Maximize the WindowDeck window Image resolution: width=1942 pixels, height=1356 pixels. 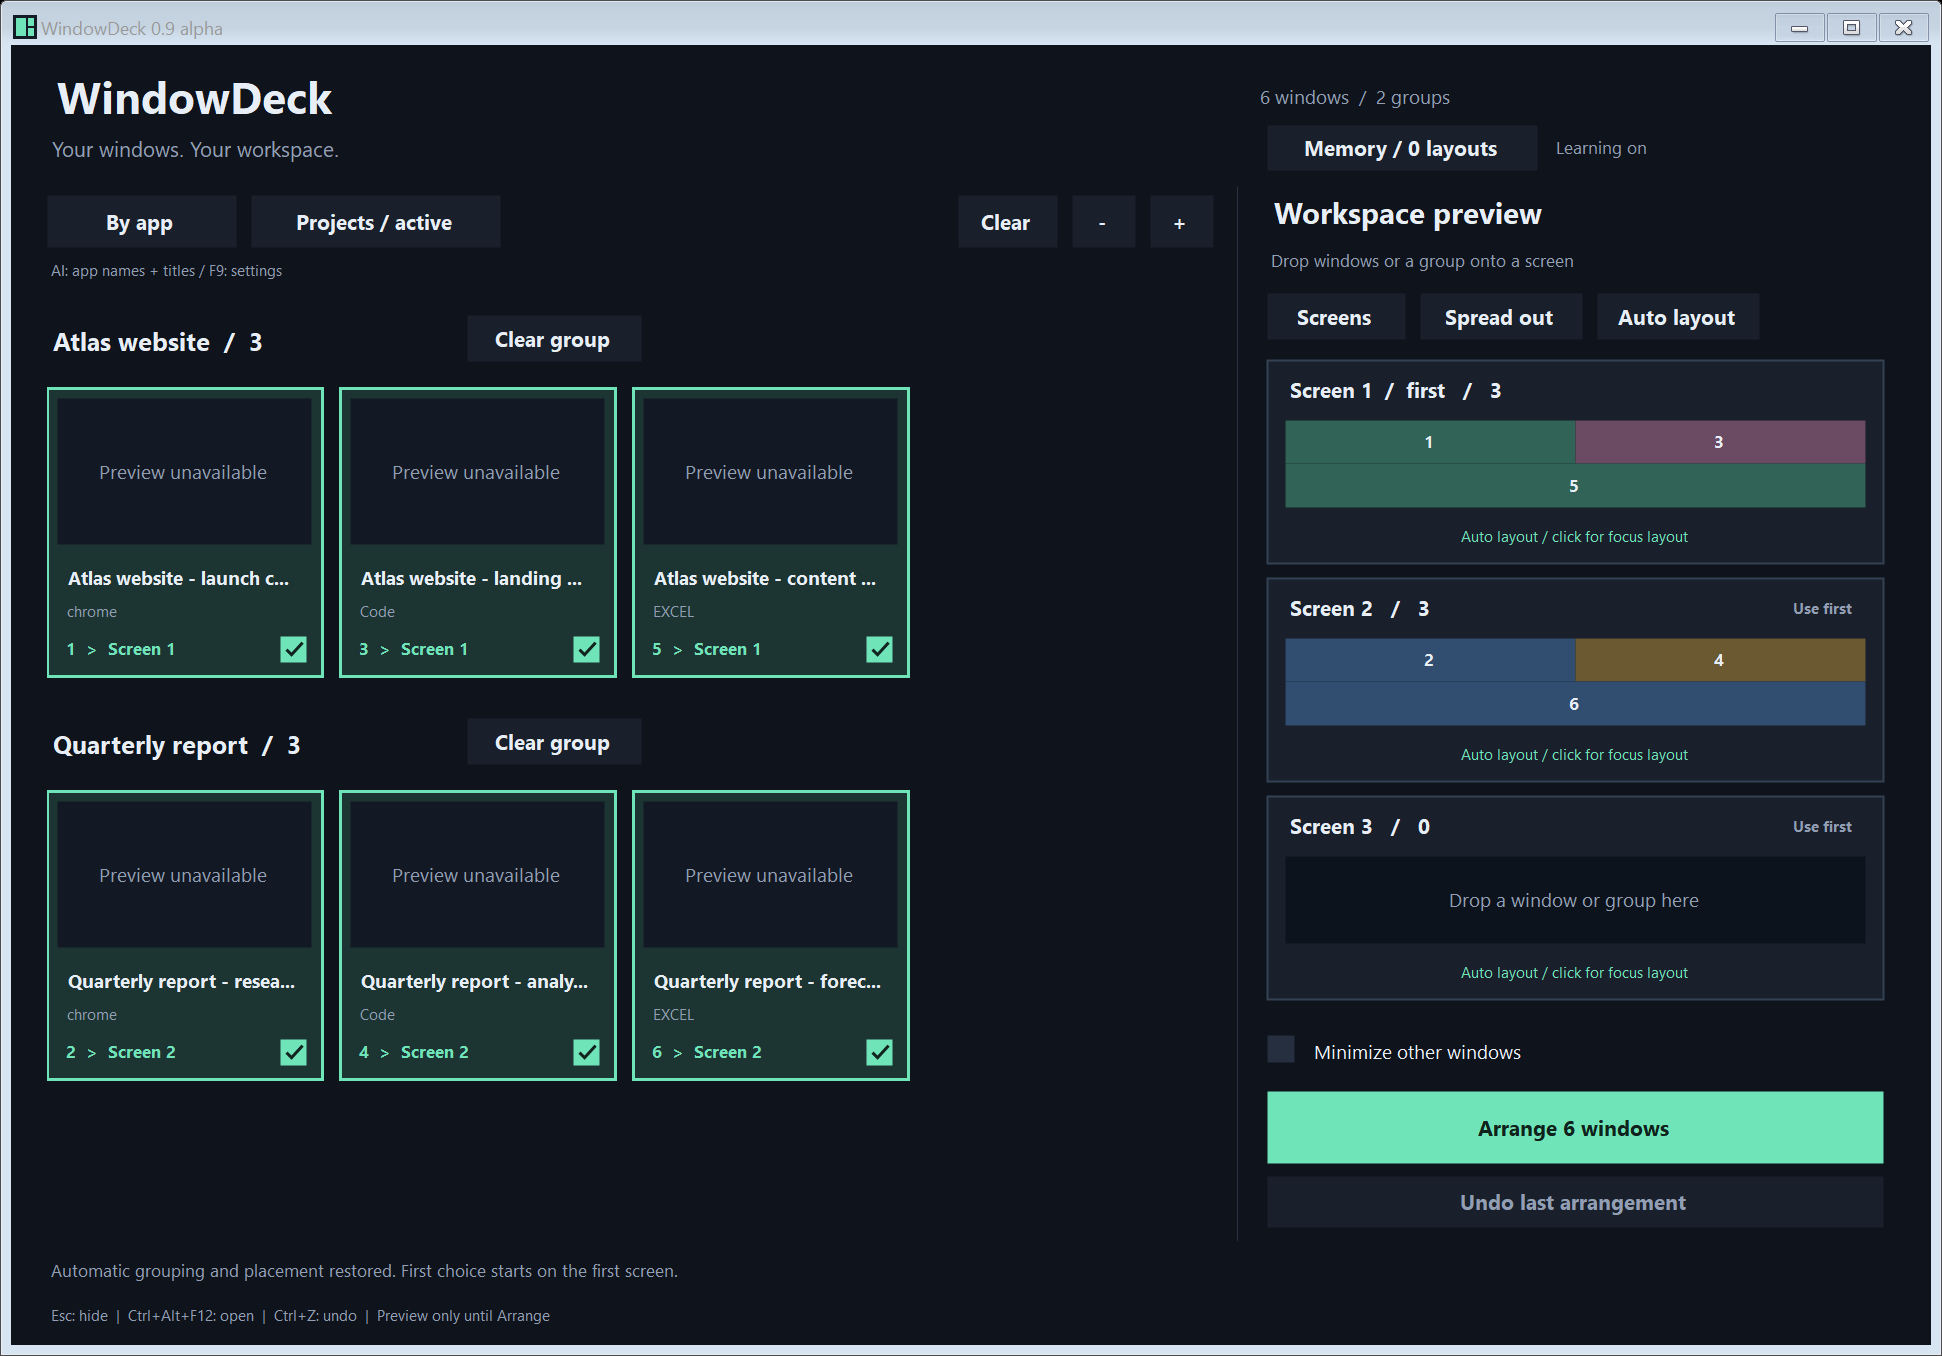[1851, 27]
